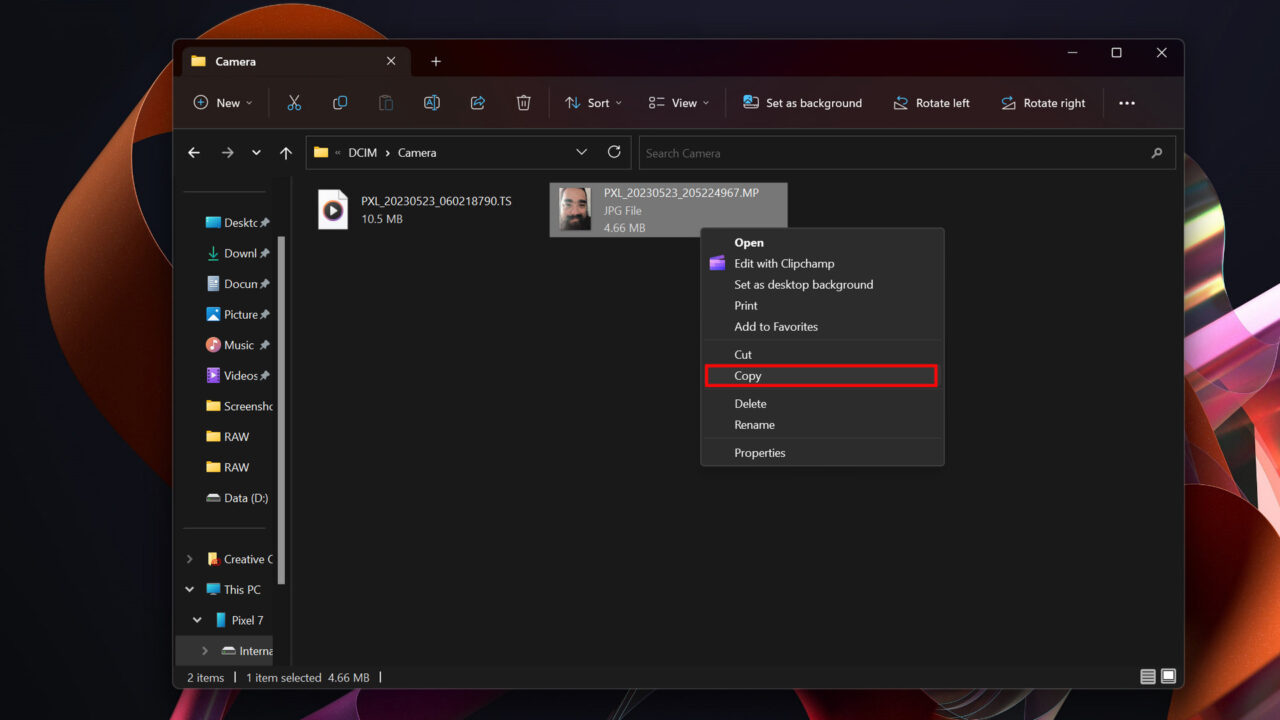Click the Delete trash icon in the toolbar
This screenshot has height=720, width=1280.
[523, 102]
